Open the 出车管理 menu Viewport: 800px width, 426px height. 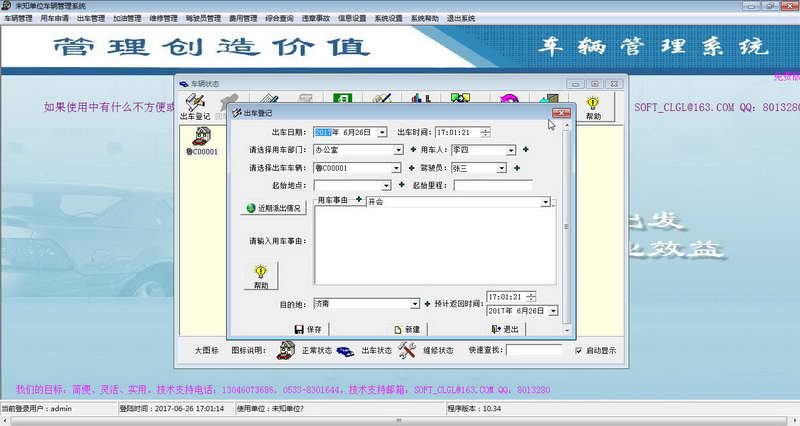(x=90, y=18)
